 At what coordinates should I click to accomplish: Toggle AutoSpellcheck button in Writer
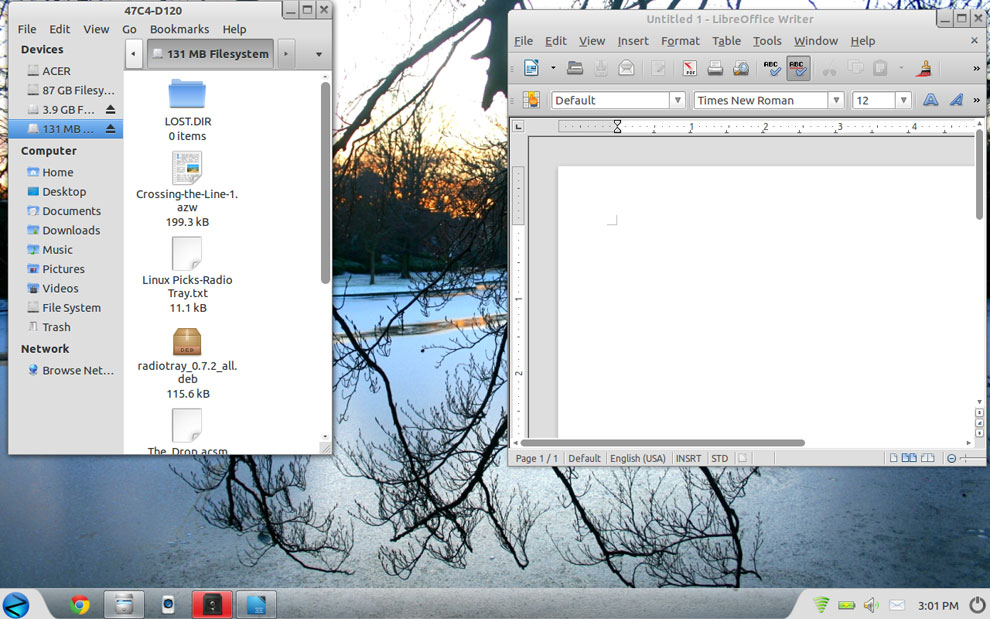coord(798,68)
